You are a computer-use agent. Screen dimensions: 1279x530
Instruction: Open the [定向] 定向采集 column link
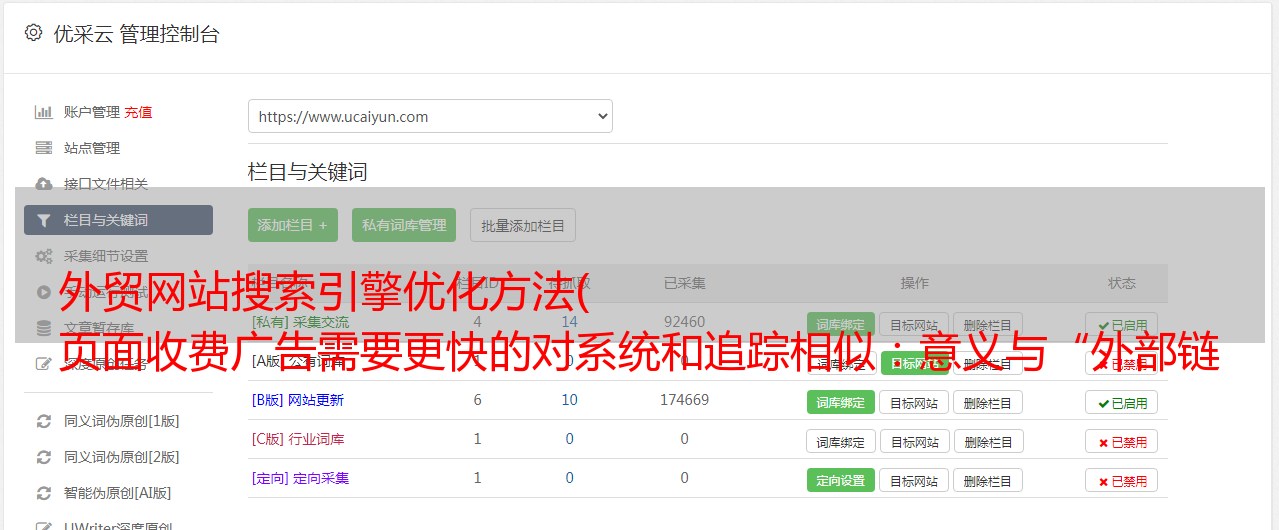coord(301,478)
